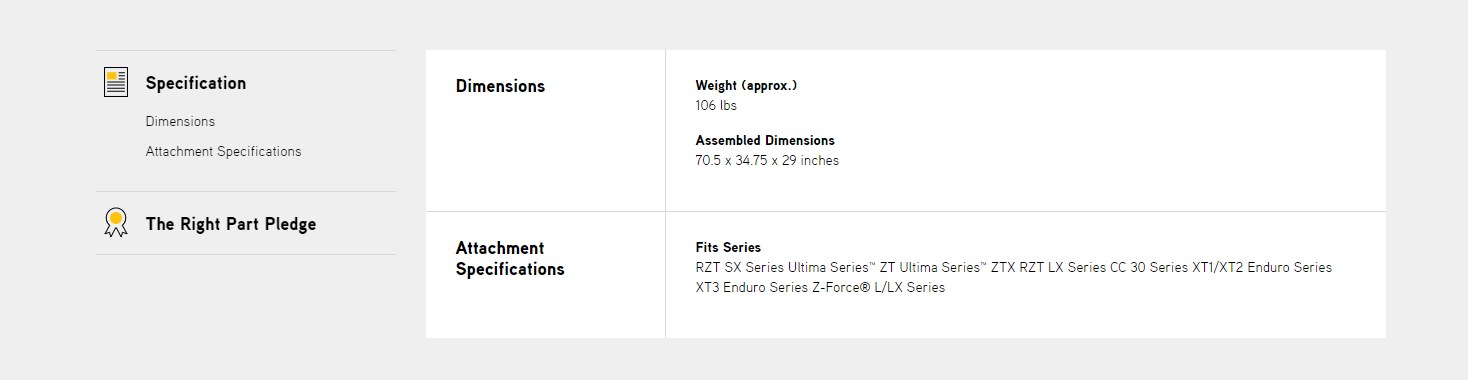
Task: Open The Right Part Pledge section
Action: point(231,224)
